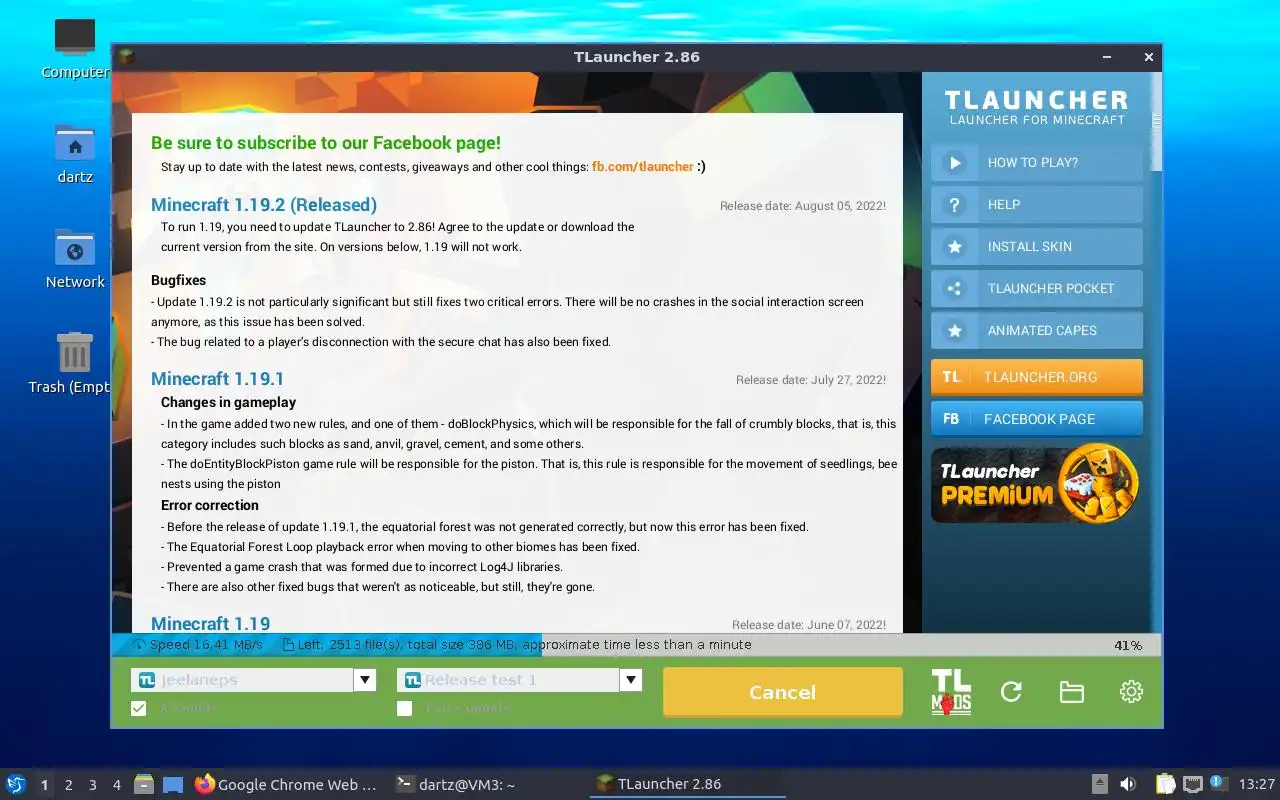Image resolution: width=1280 pixels, height=800 pixels.
Task: Switch to workspace 3
Action: pos(93,785)
